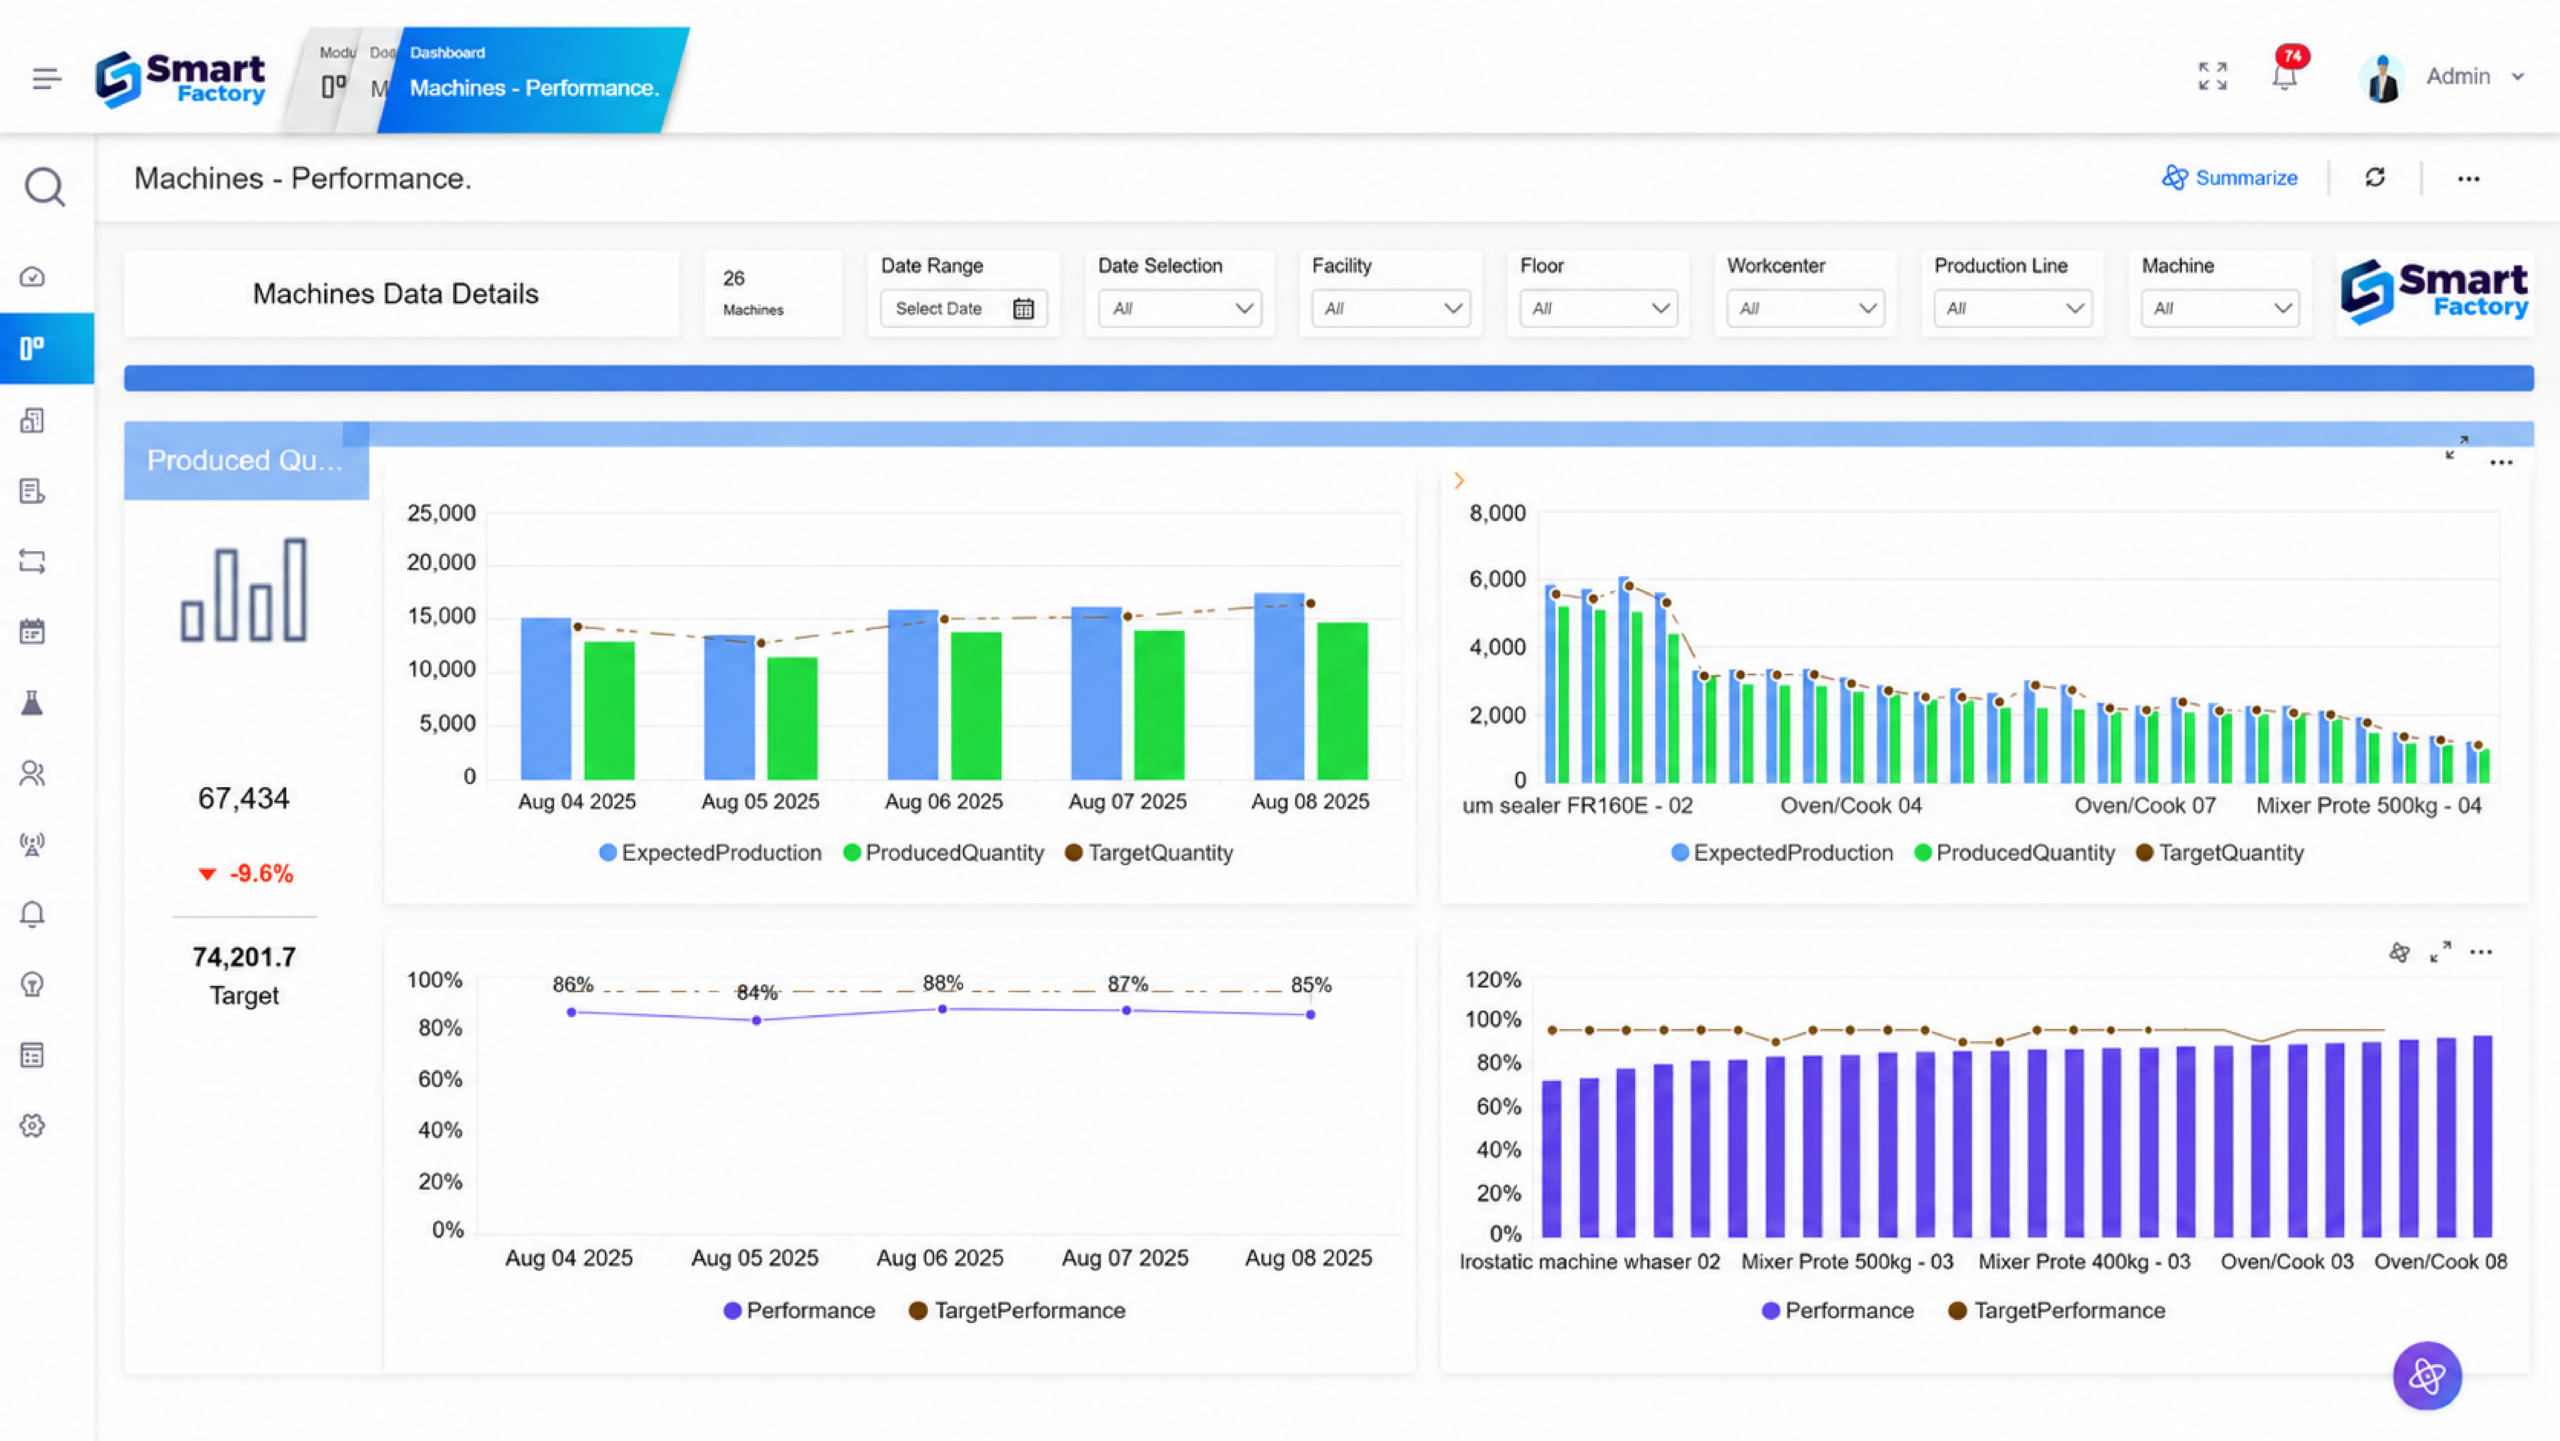Open the table list sidebar icon
The width and height of the screenshot is (2560, 1441).
[x=33, y=1055]
